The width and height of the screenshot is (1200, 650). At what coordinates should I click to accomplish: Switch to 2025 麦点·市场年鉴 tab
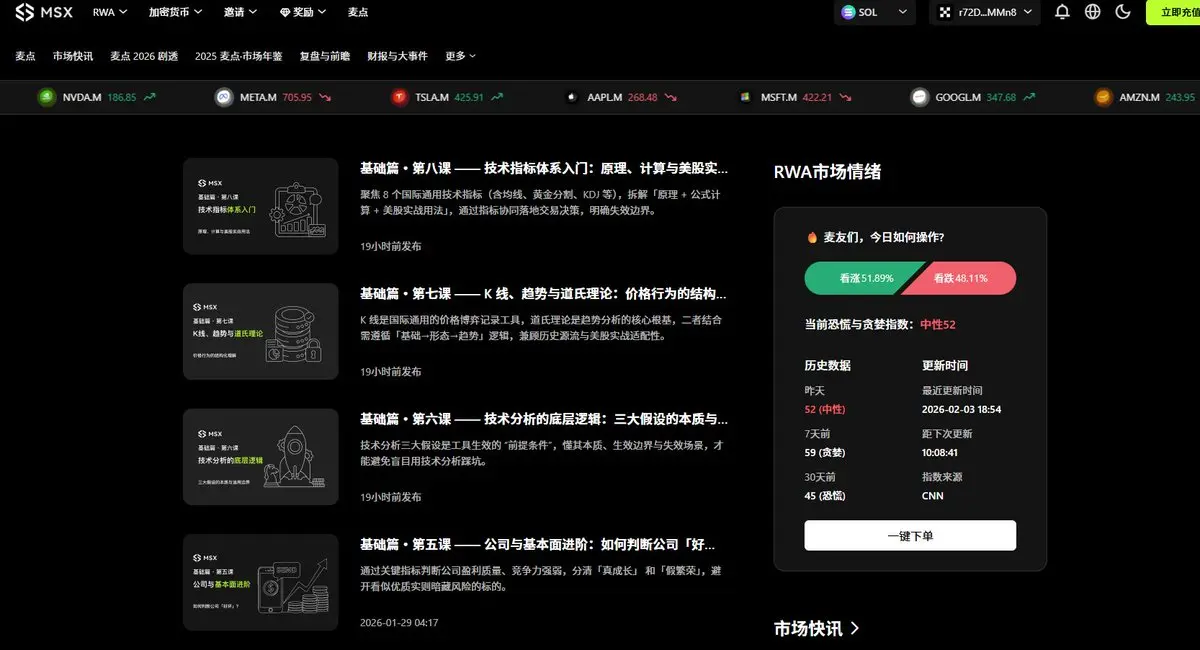pyautogui.click(x=238, y=56)
